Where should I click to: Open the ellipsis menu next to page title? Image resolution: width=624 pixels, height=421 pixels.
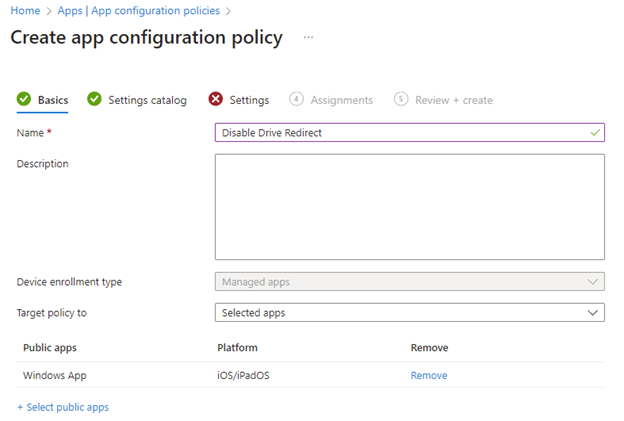point(308,38)
